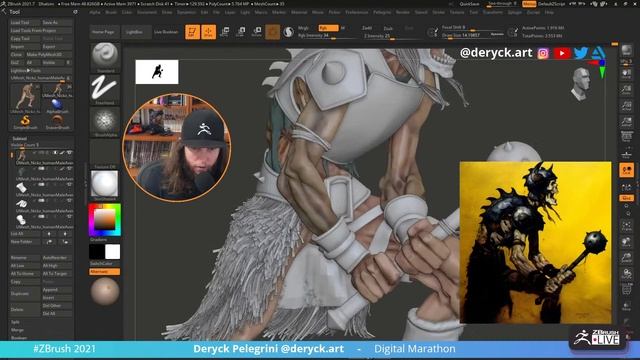Click the List All button
The width and height of the screenshot is (640, 360).
(x=25, y=234)
